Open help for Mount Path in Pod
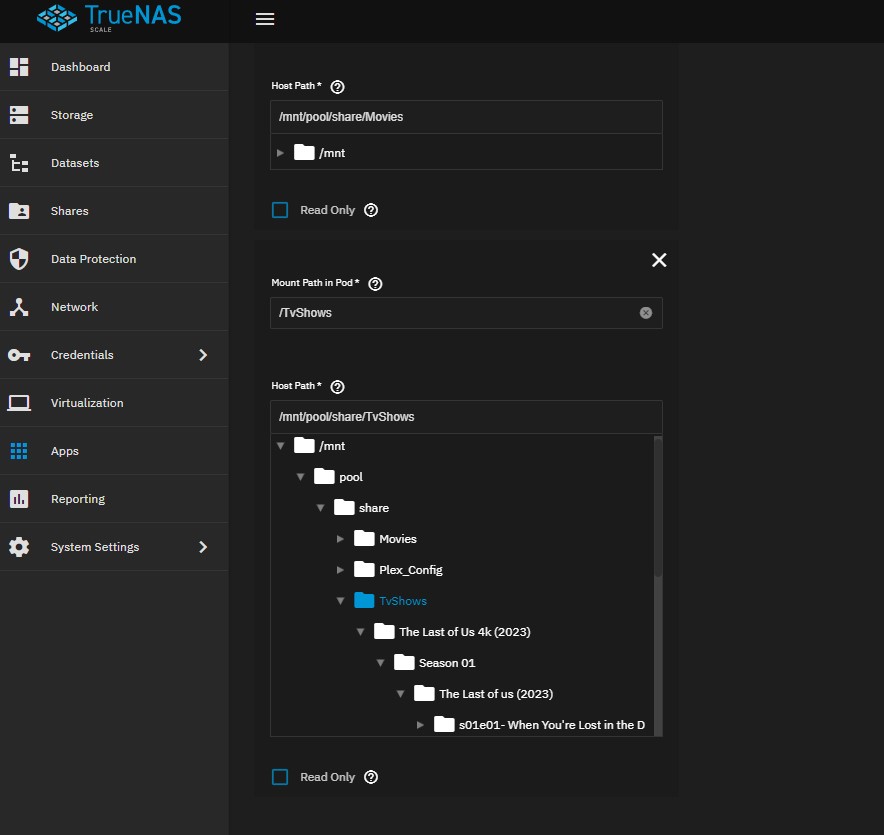 click(376, 284)
